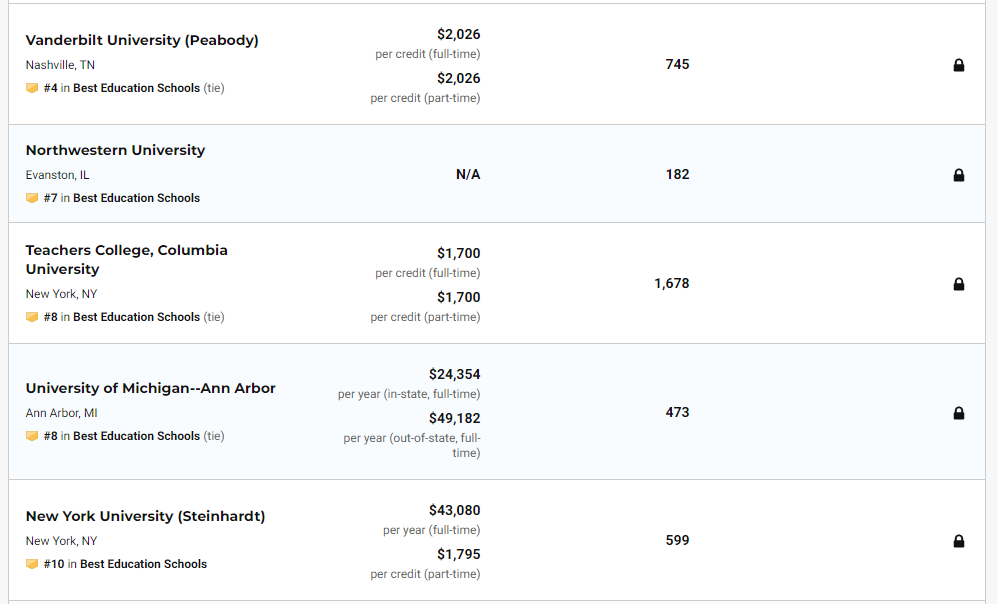Click NYU's #10 in Best Education Schools link

coord(126,564)
